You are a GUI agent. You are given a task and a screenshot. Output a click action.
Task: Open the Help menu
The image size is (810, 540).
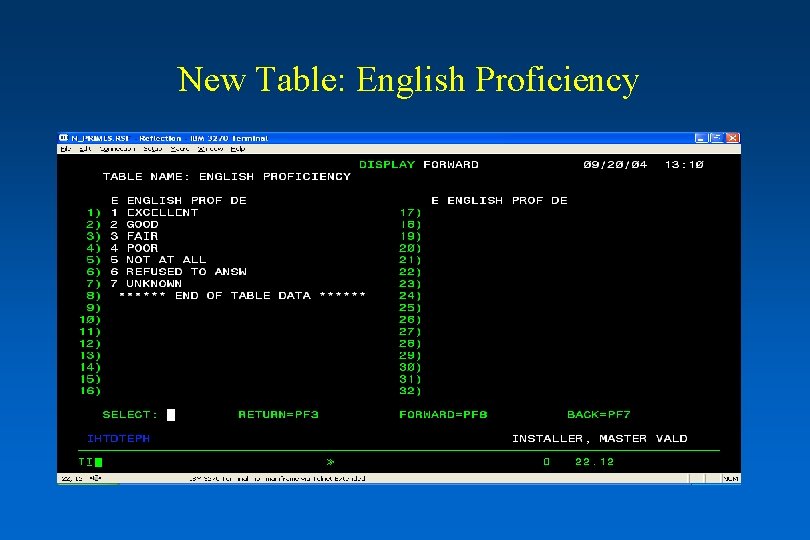point(238,149)
